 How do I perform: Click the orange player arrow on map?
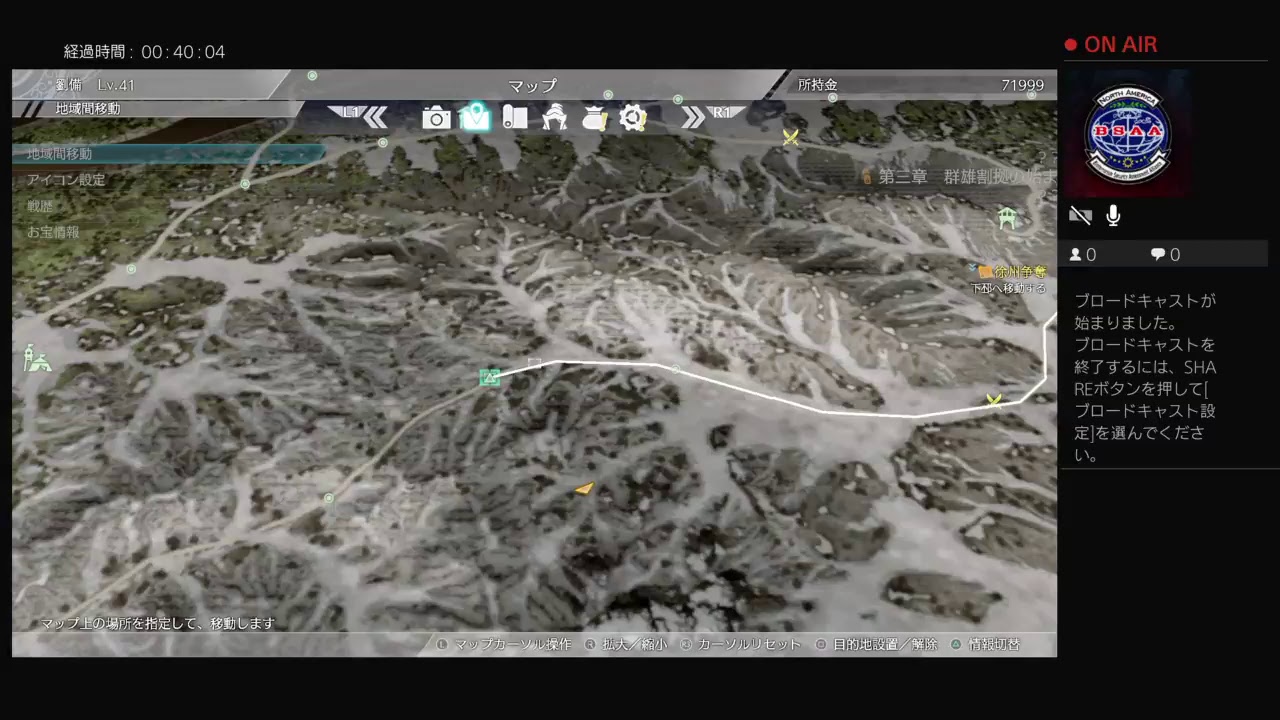[584, 489]
